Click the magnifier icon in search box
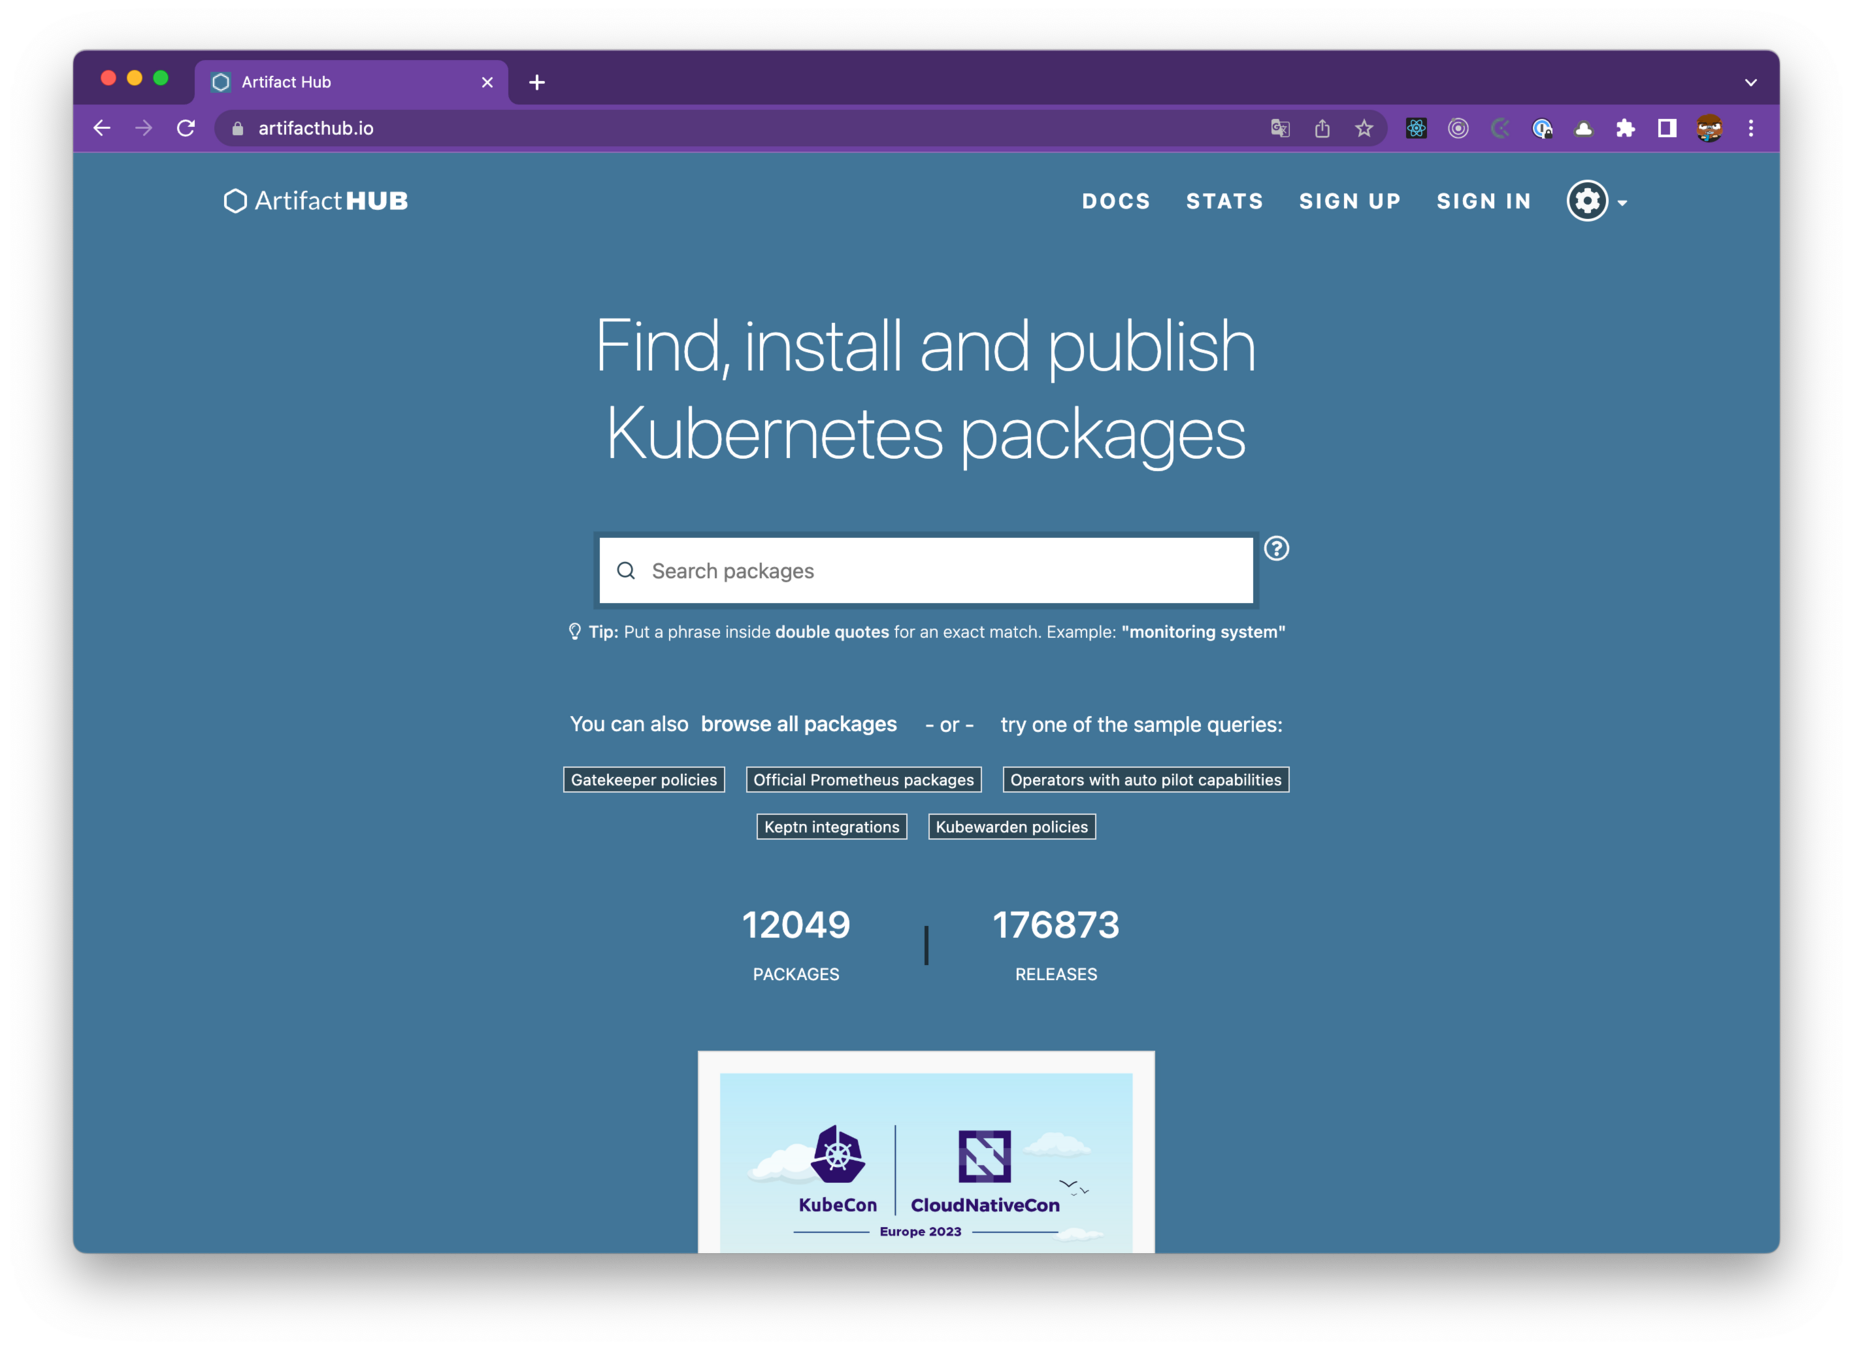This screenshot has width=1853, height=1350. pyautogui.click(x=626, y=571)
